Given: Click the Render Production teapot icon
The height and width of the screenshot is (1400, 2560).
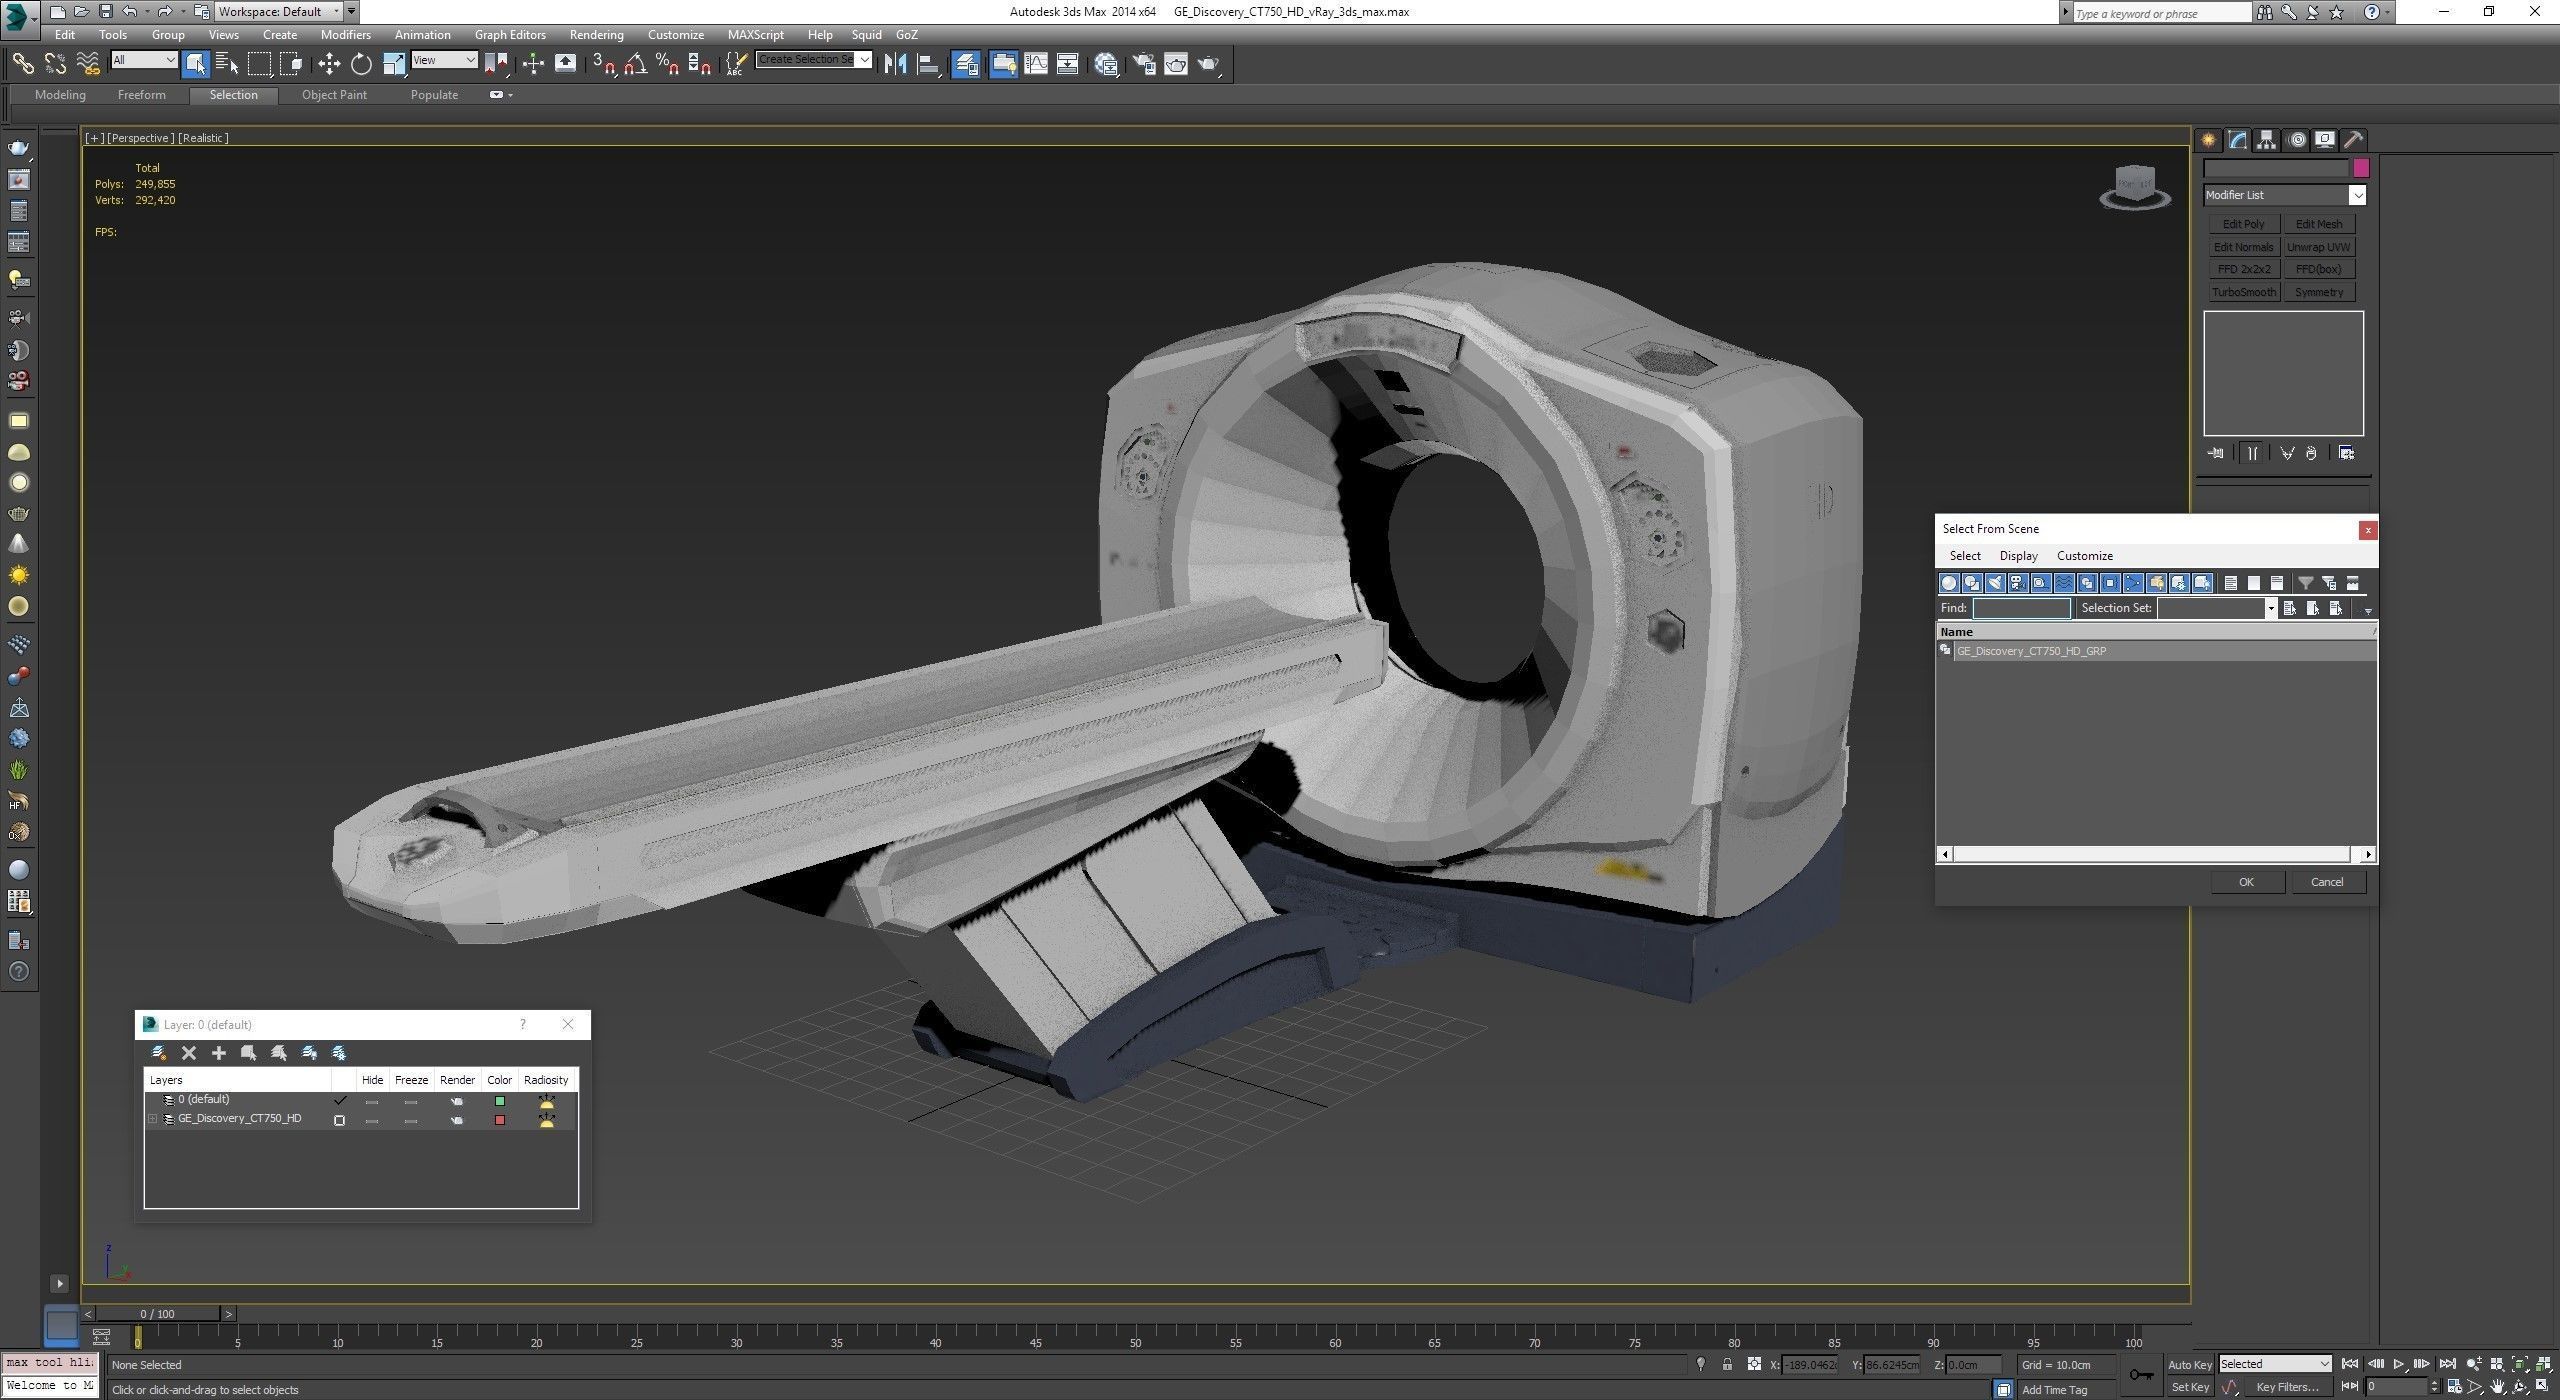Looking at the screenshot, I should point(1209,64).
